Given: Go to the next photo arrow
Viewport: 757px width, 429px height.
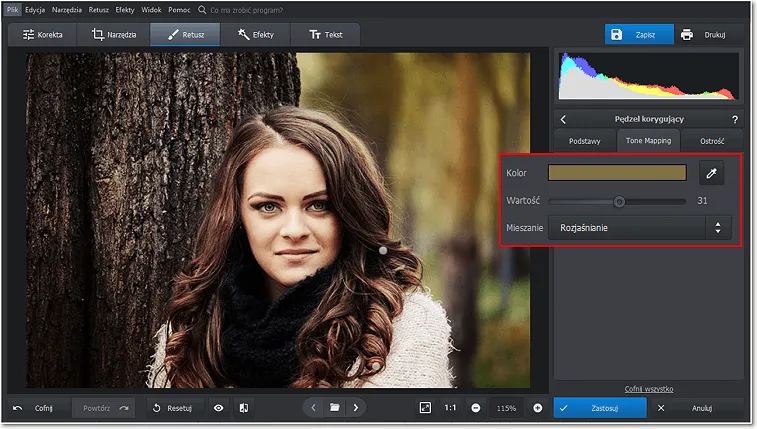Looking at the screenshot, I should click(356, 408).
